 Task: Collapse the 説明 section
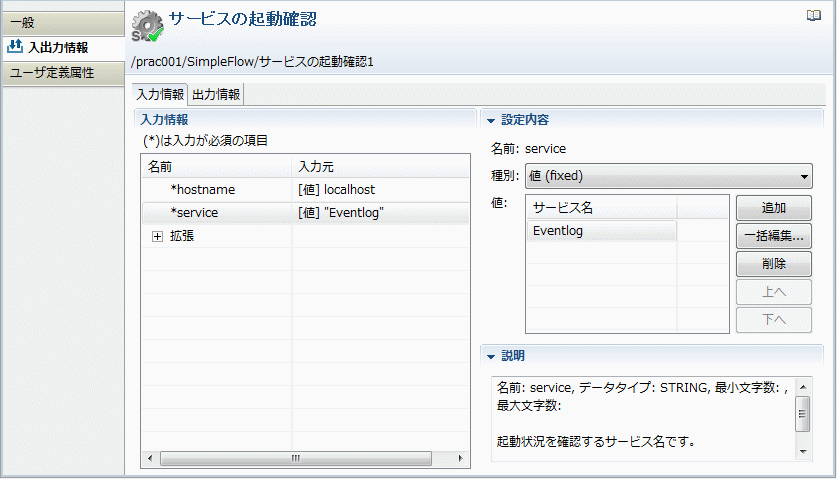click(x=491, y=356)
